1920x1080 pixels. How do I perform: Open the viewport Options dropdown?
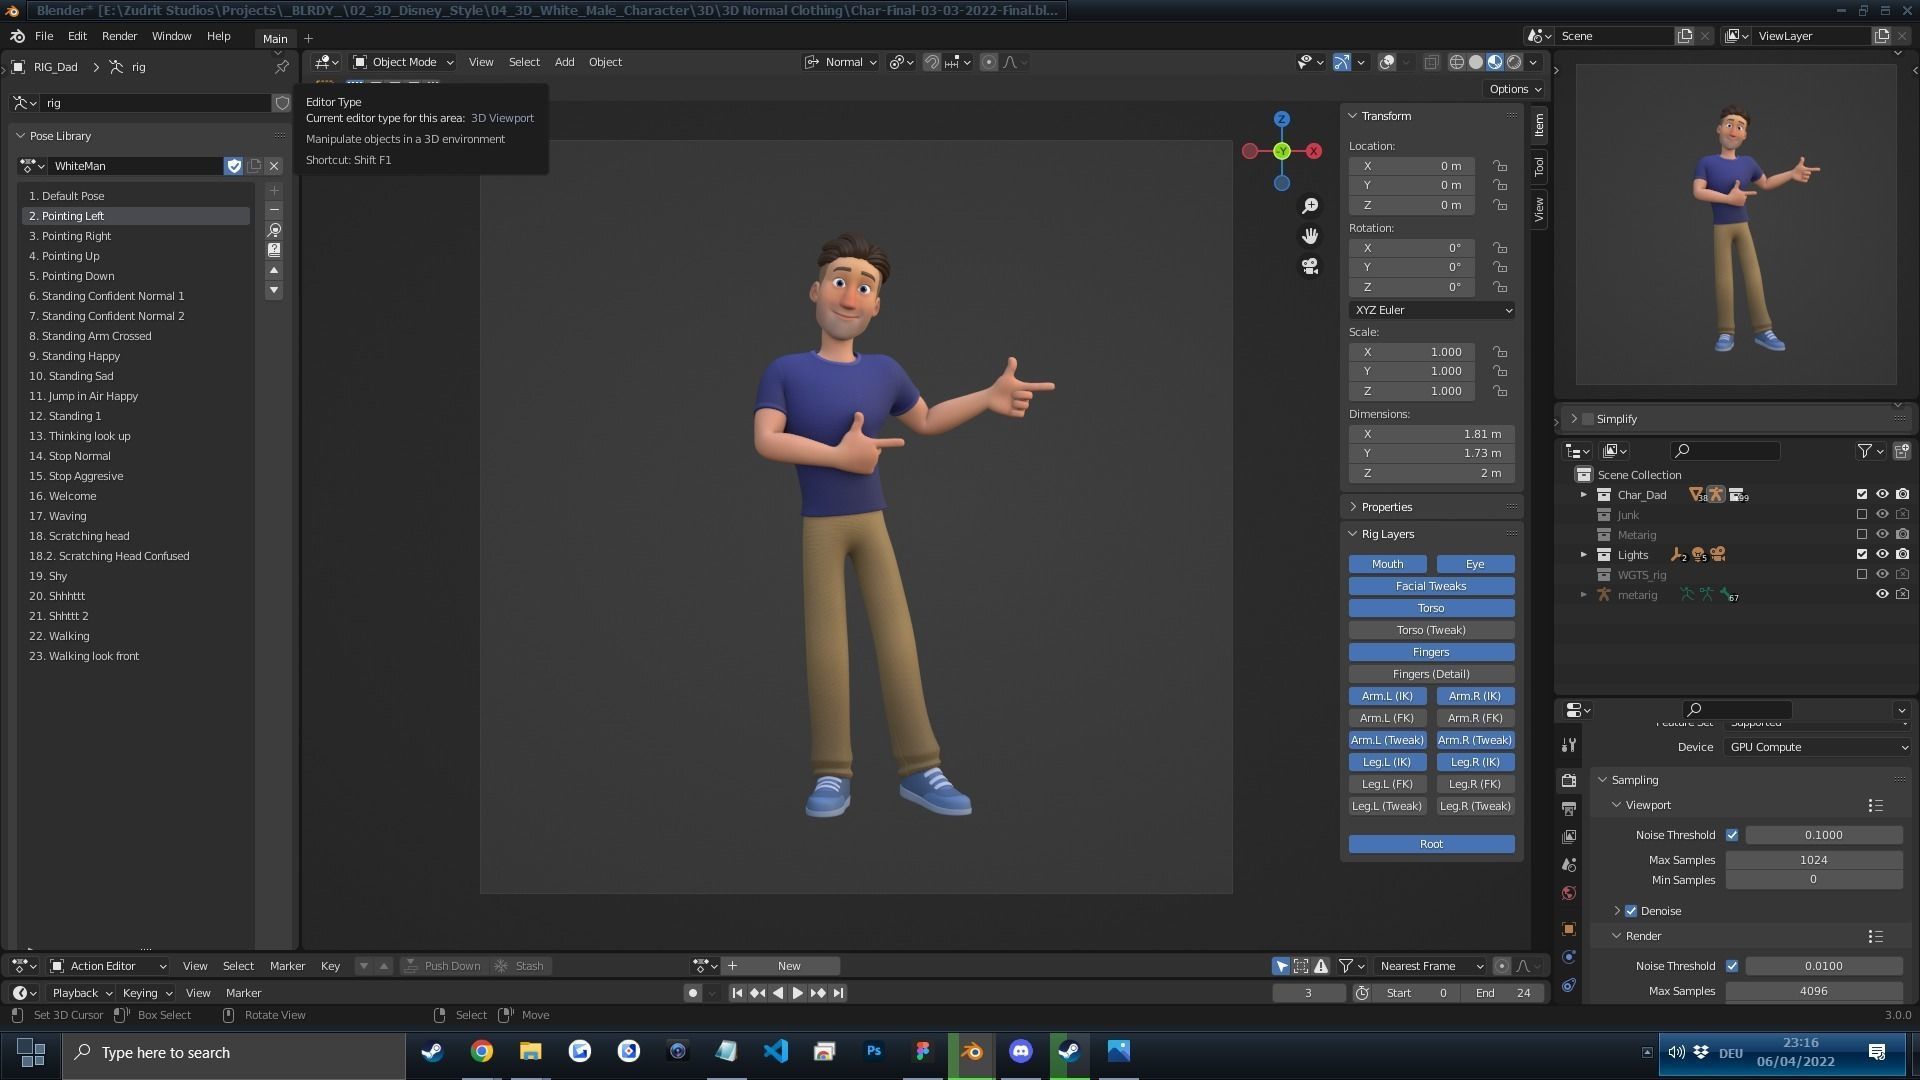point(1515,89)
